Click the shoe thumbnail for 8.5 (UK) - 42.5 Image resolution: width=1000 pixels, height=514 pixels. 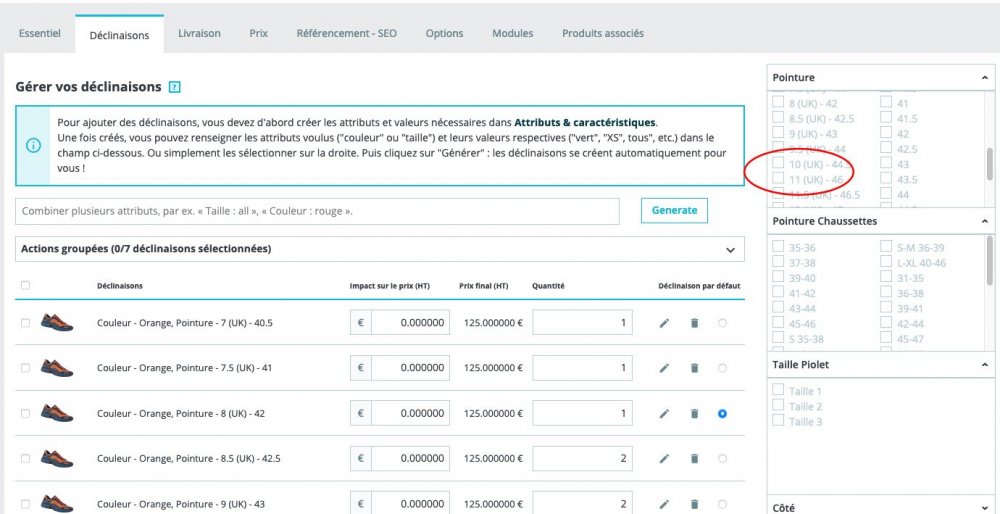(x=57, y=458)
